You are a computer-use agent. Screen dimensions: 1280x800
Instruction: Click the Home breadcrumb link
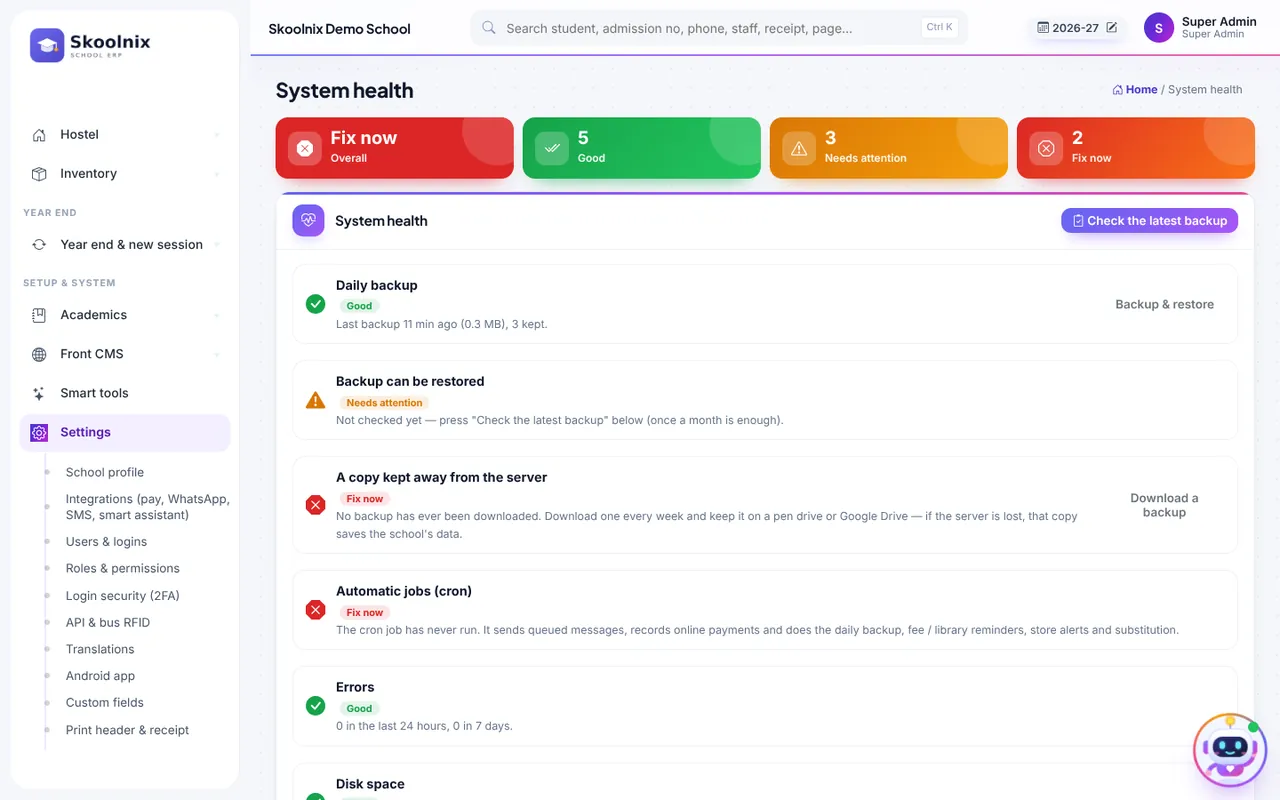tap(1135, 90)
